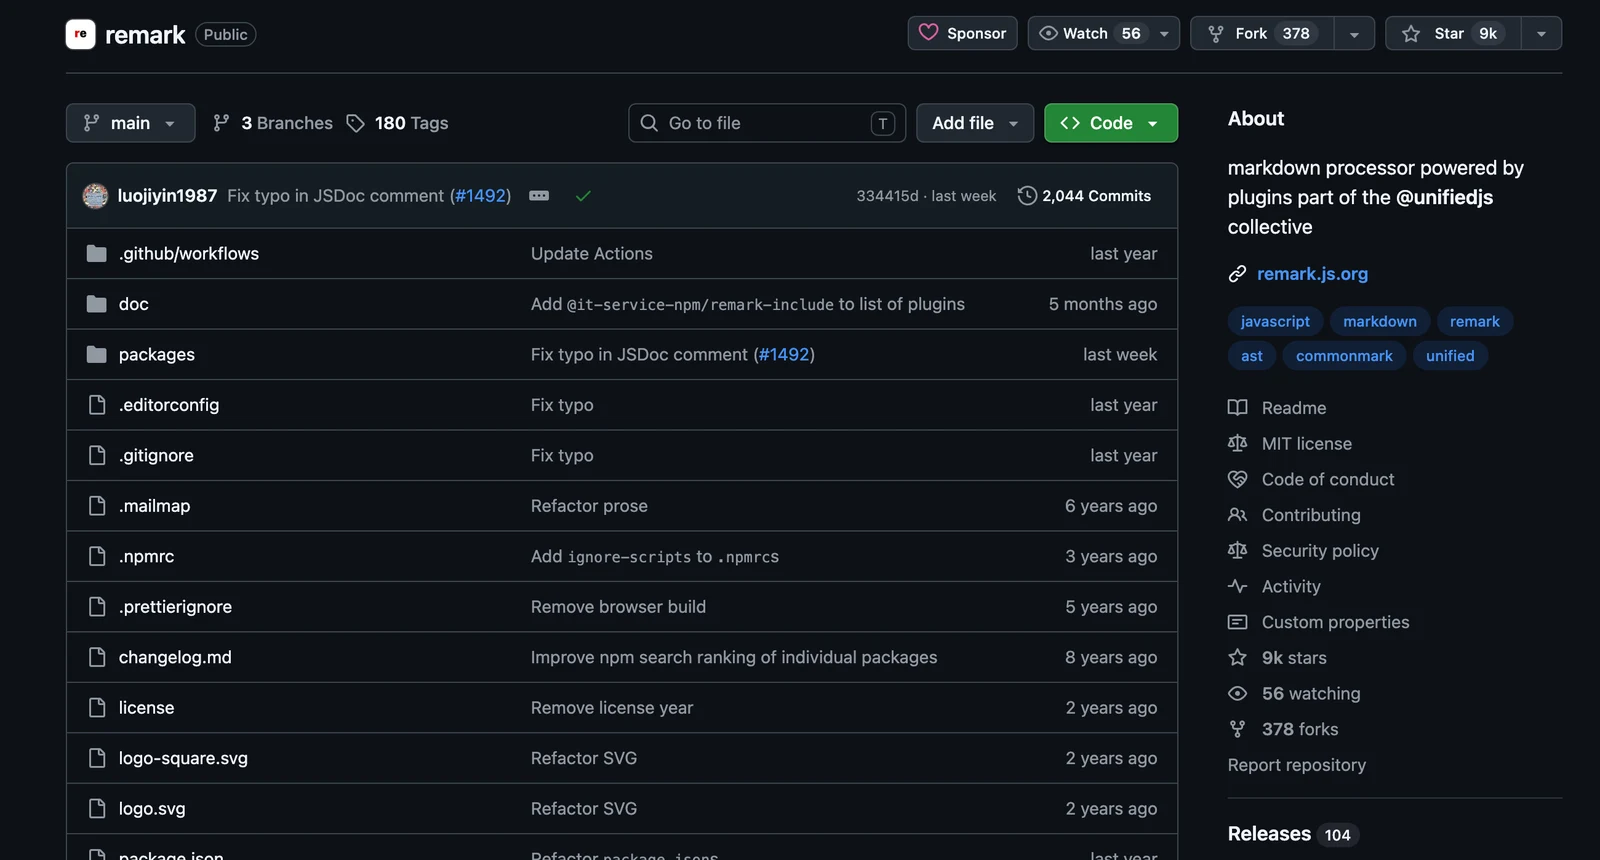Image resolution: width=1600 pixels, height=860 pixels.
Task: Open the Watch notifications dropdown arrow
Action: click(x=1164, y=34)
